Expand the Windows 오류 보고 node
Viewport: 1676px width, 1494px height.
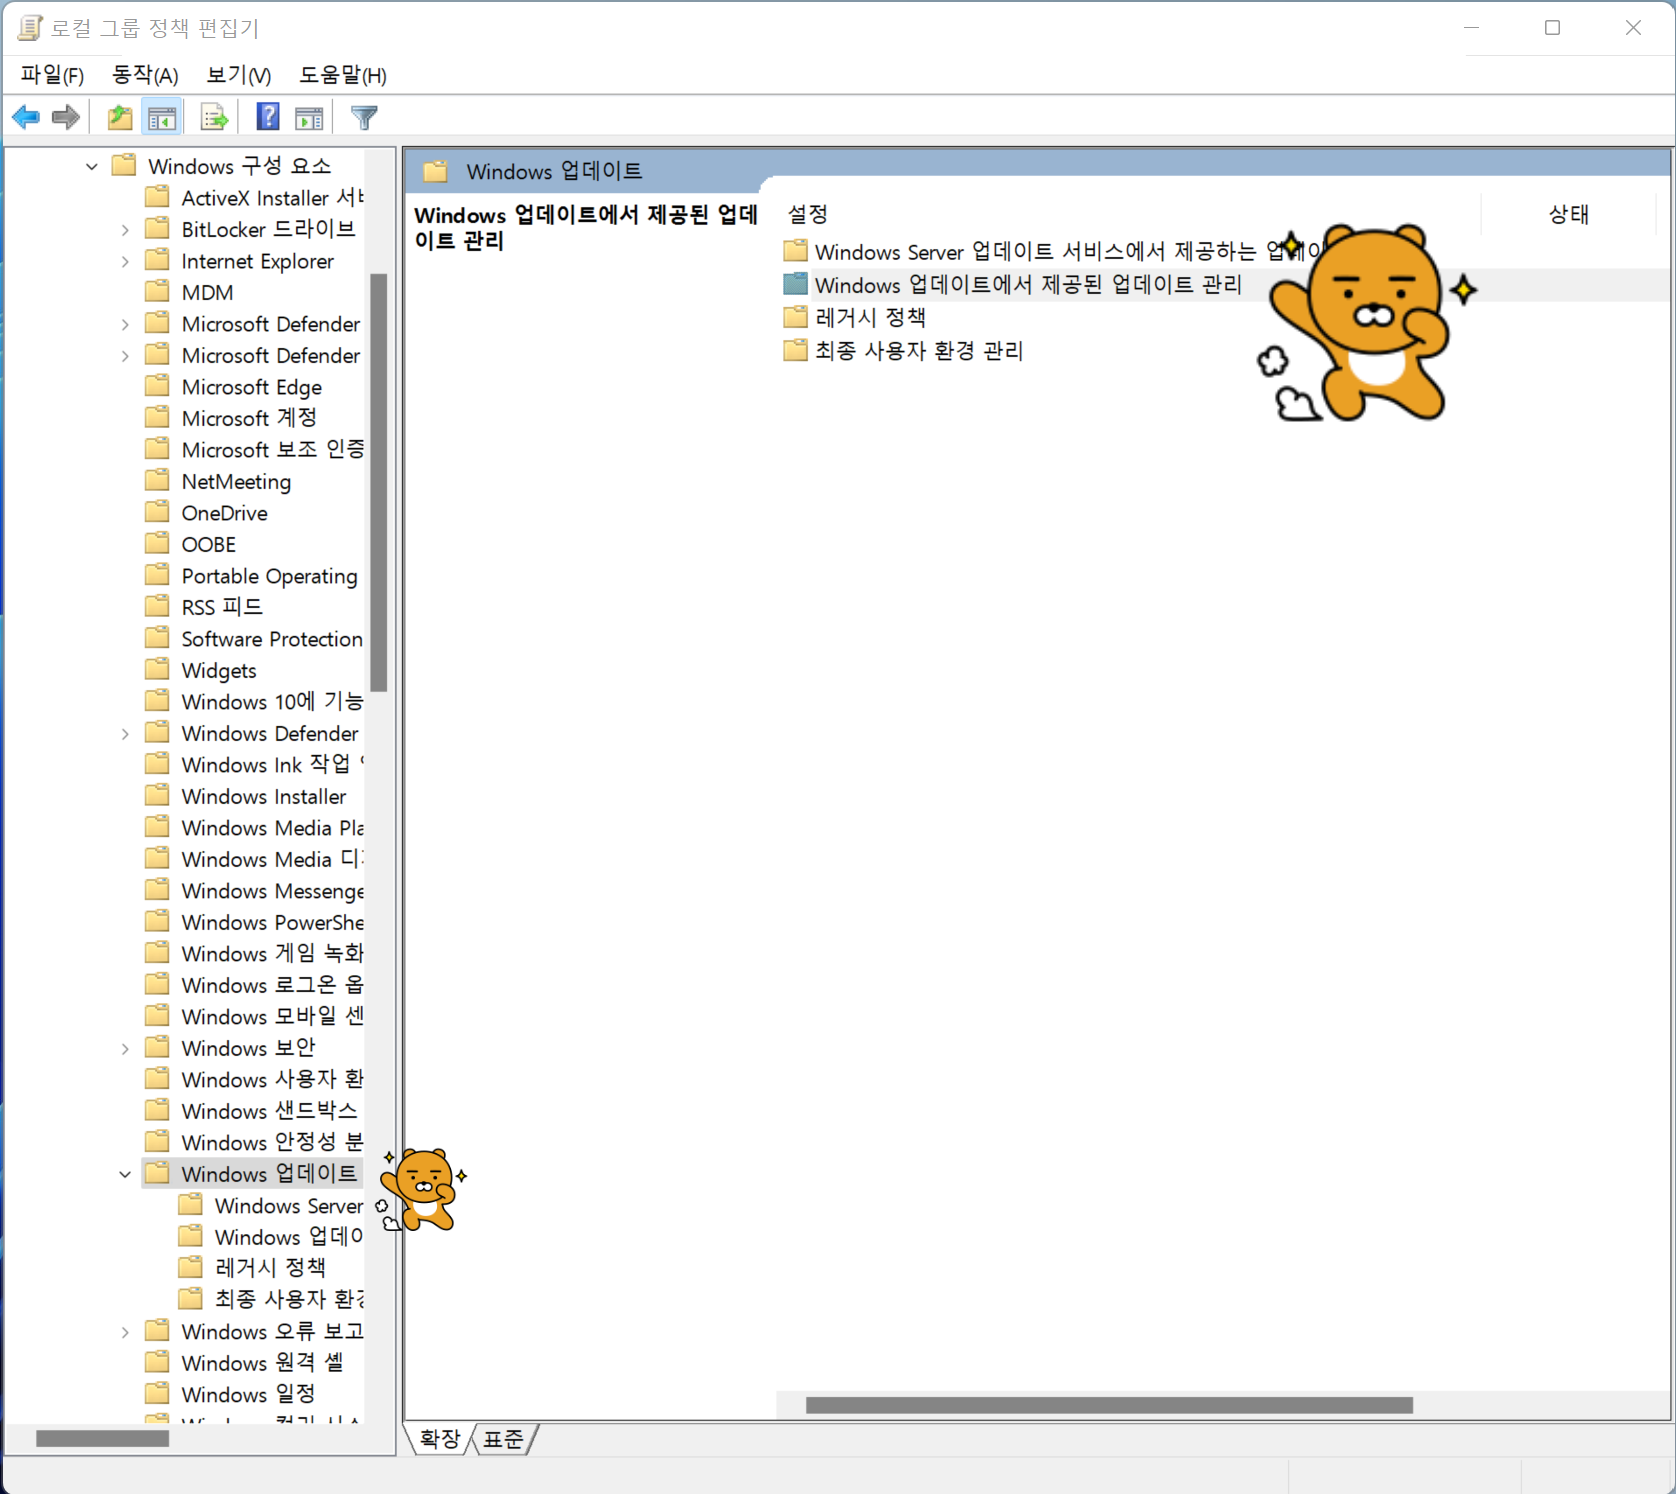125,1332
